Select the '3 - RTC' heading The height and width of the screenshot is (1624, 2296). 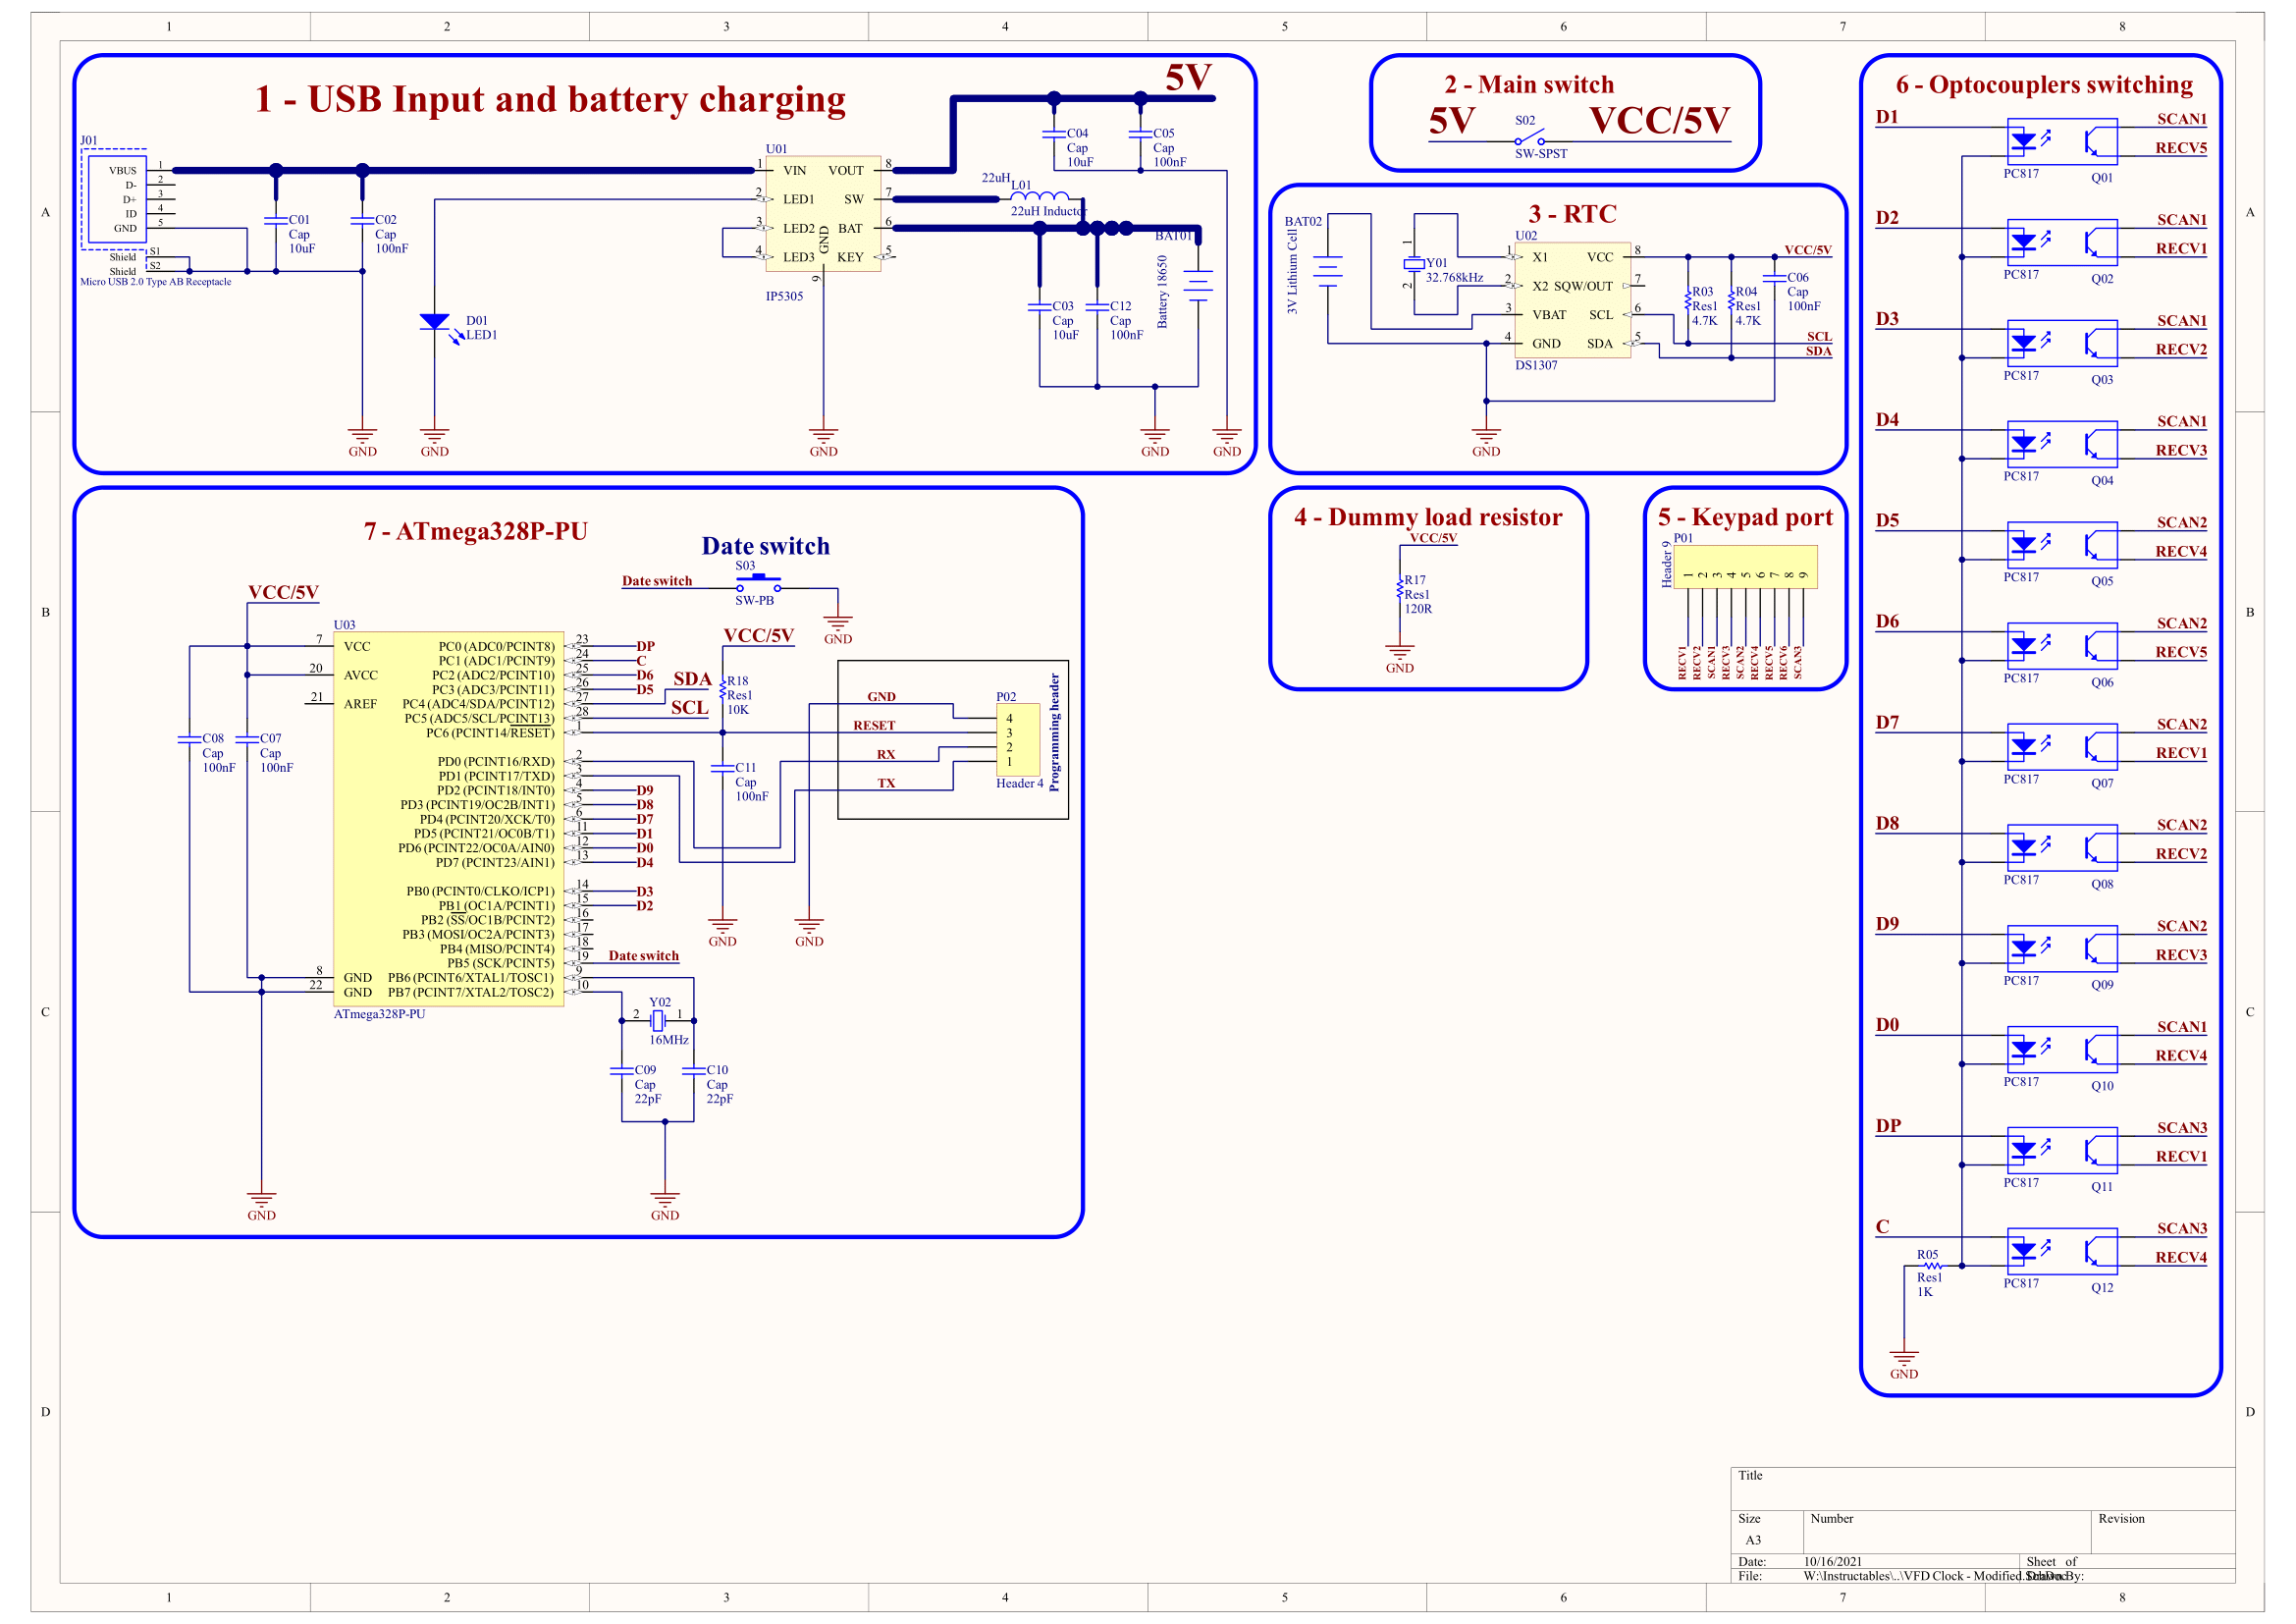coord(1572,214)
